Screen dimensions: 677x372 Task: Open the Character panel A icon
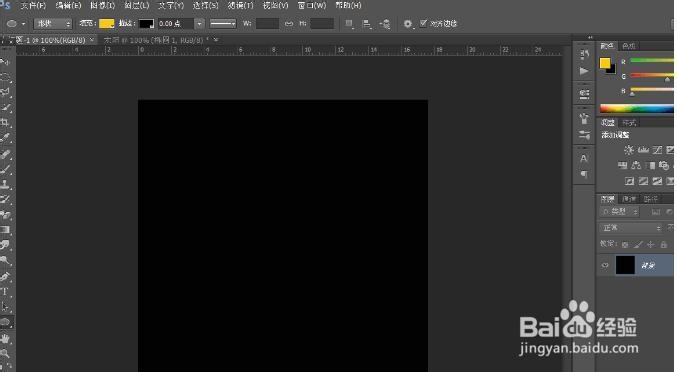click(x=584, y=158)
